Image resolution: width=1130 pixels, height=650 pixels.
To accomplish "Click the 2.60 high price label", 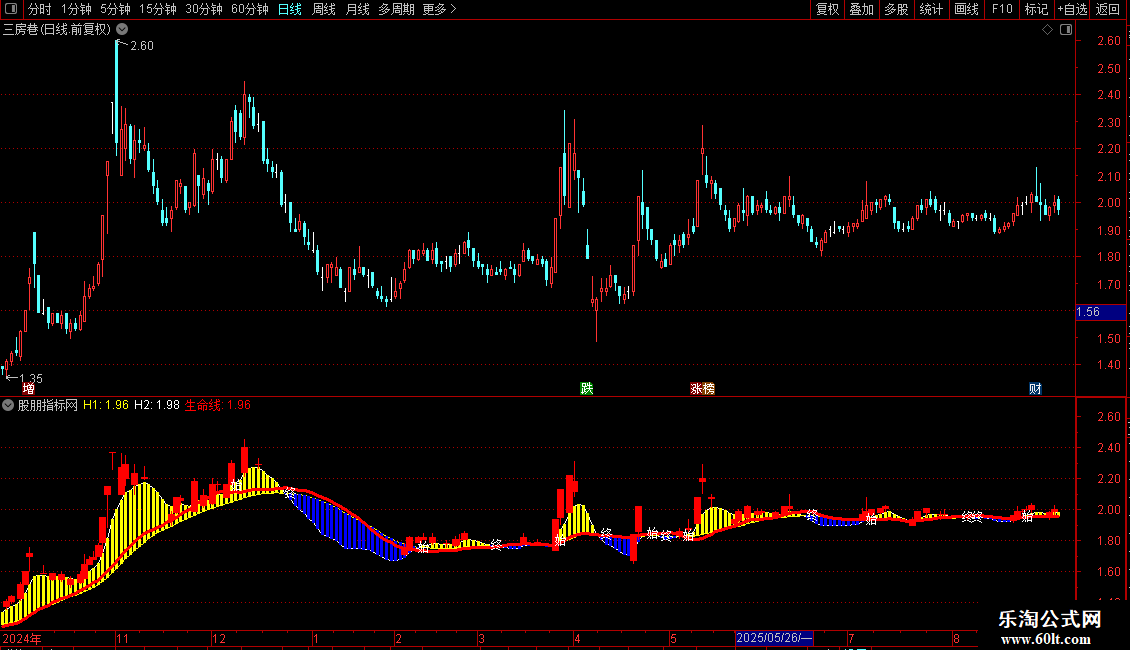I will 142,45.
